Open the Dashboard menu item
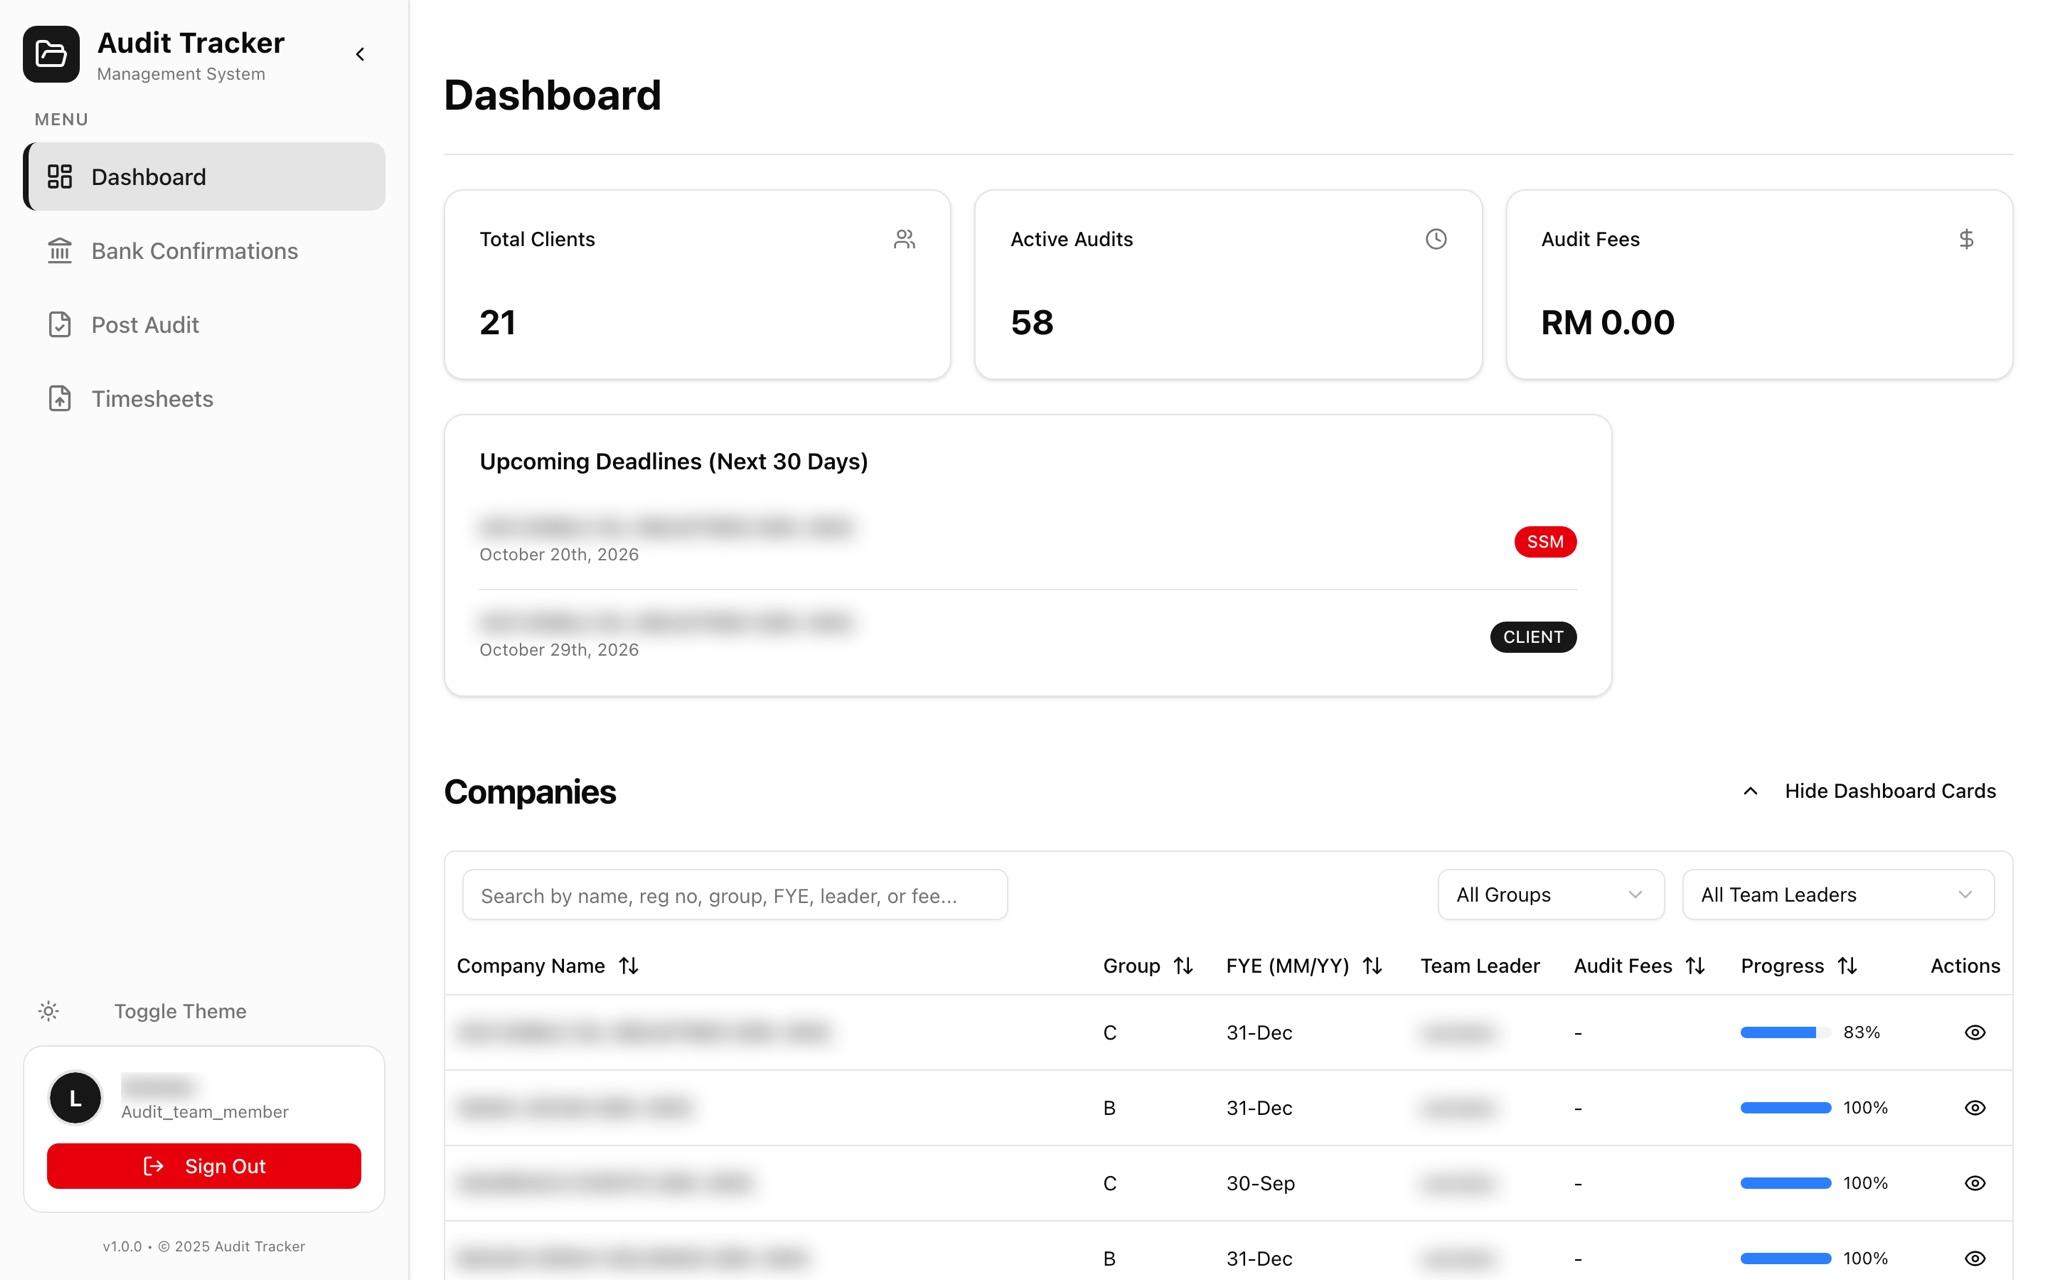2048x1280 pixels. [204, 177]
